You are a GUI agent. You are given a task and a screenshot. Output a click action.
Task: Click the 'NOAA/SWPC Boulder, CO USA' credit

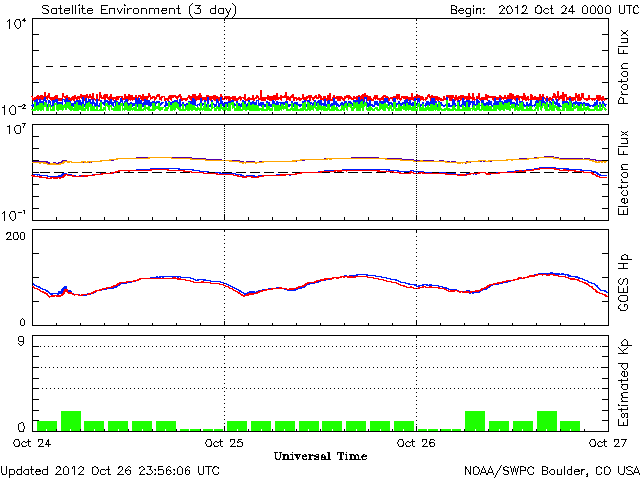pyautogui.click(x=552, y=471)
